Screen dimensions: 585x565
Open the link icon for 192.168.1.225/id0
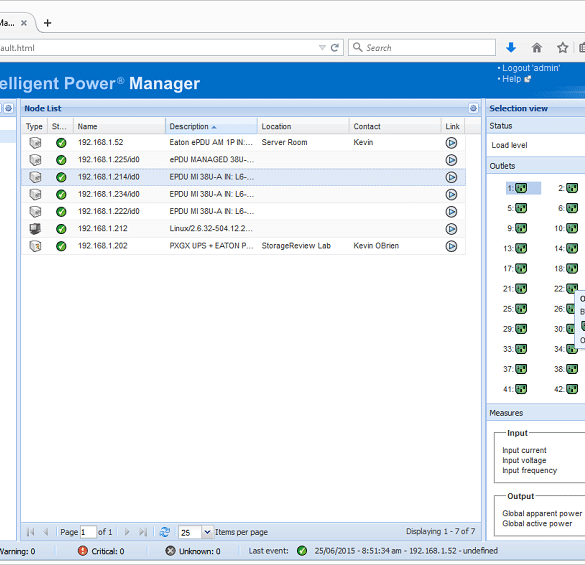(x=451, y=160)
